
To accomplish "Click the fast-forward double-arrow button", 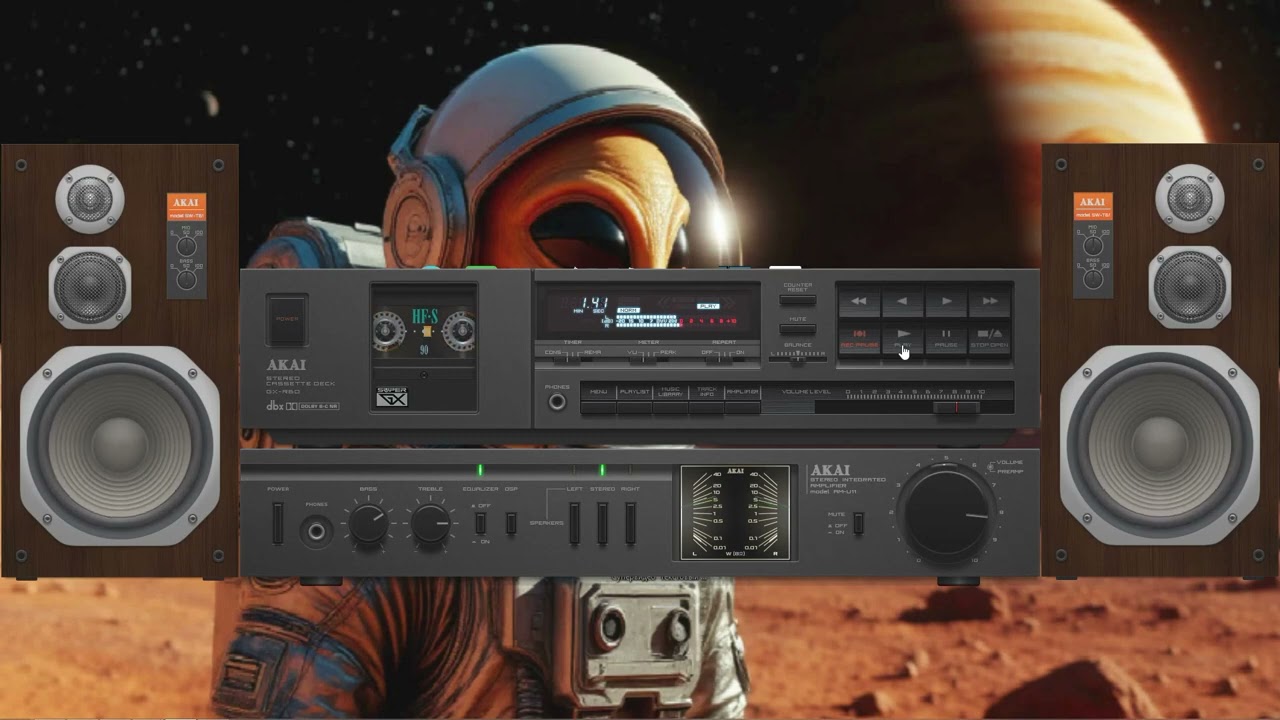I will (x=990, y=300).
